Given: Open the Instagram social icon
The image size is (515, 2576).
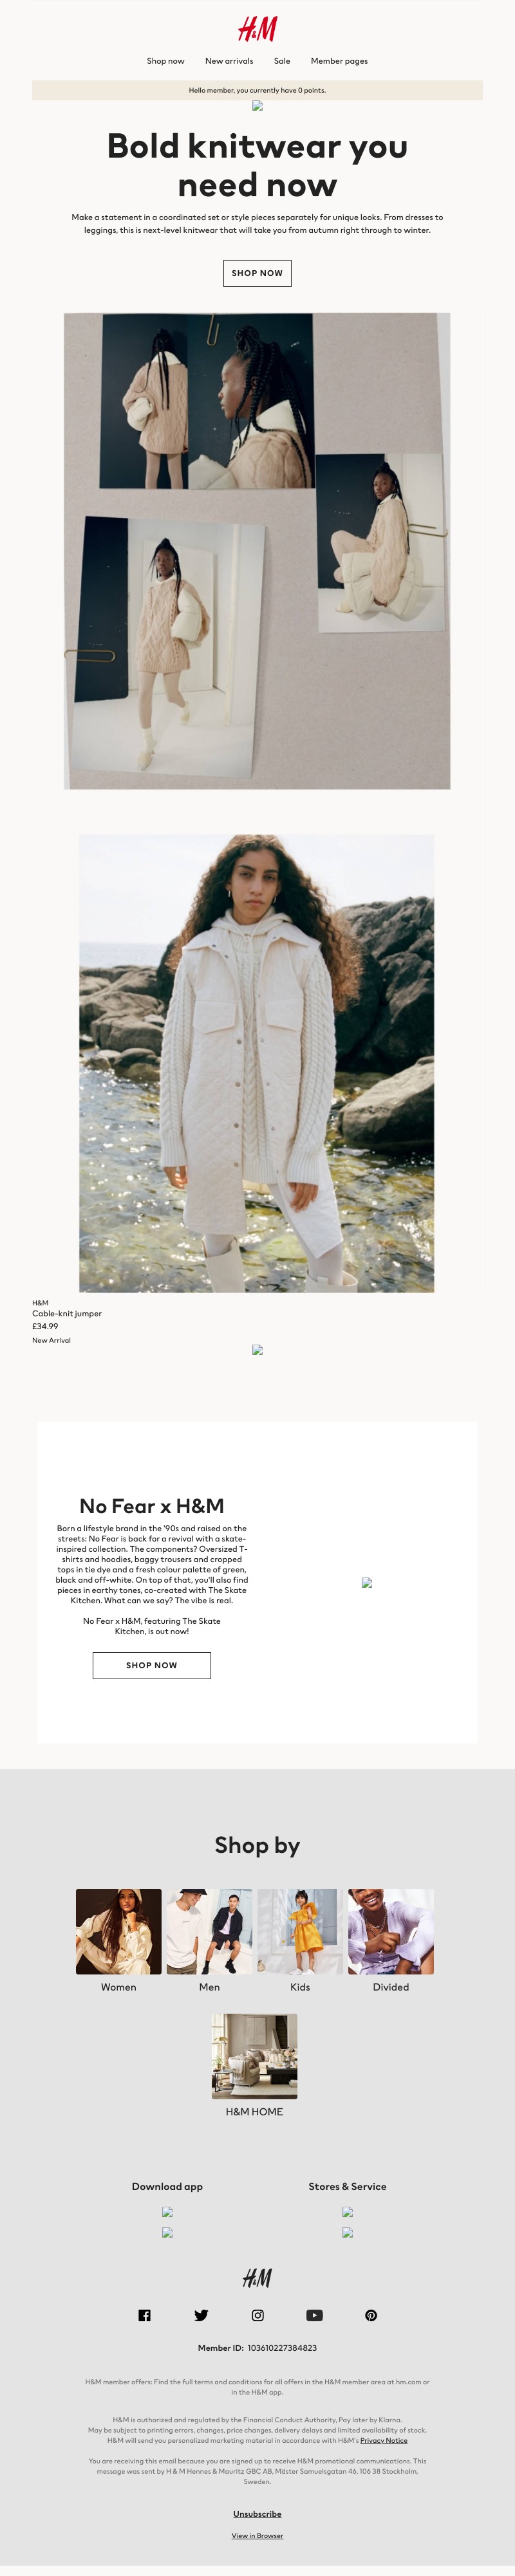Looking at the screenshot, I should pyautogui.click(x=257, y=2315).
